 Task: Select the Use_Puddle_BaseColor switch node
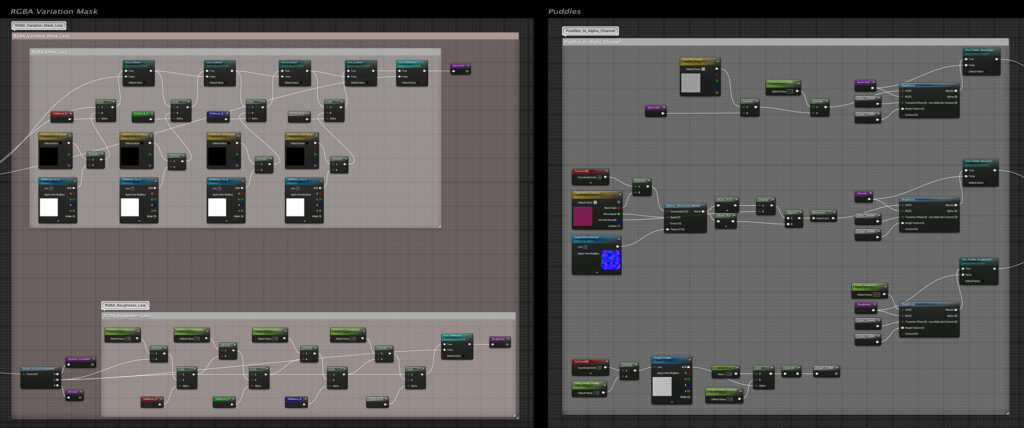(982, 61)
